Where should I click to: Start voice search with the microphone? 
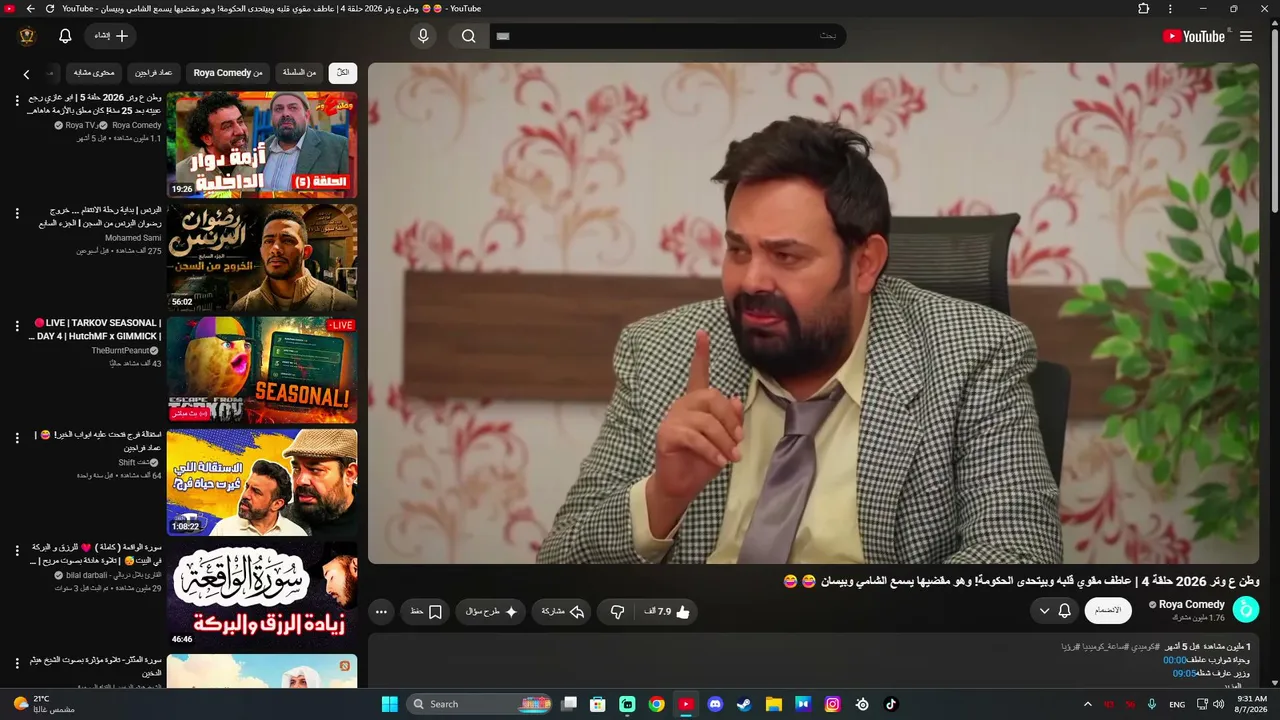423,36
